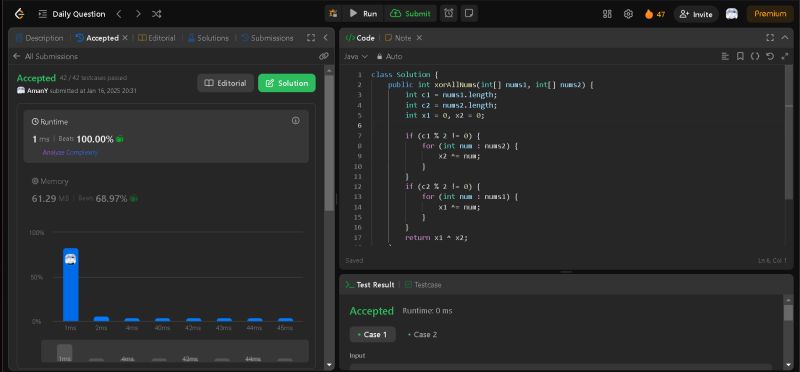Select the Memory stats section
800x372 pixels.
[x=166, y=190]
